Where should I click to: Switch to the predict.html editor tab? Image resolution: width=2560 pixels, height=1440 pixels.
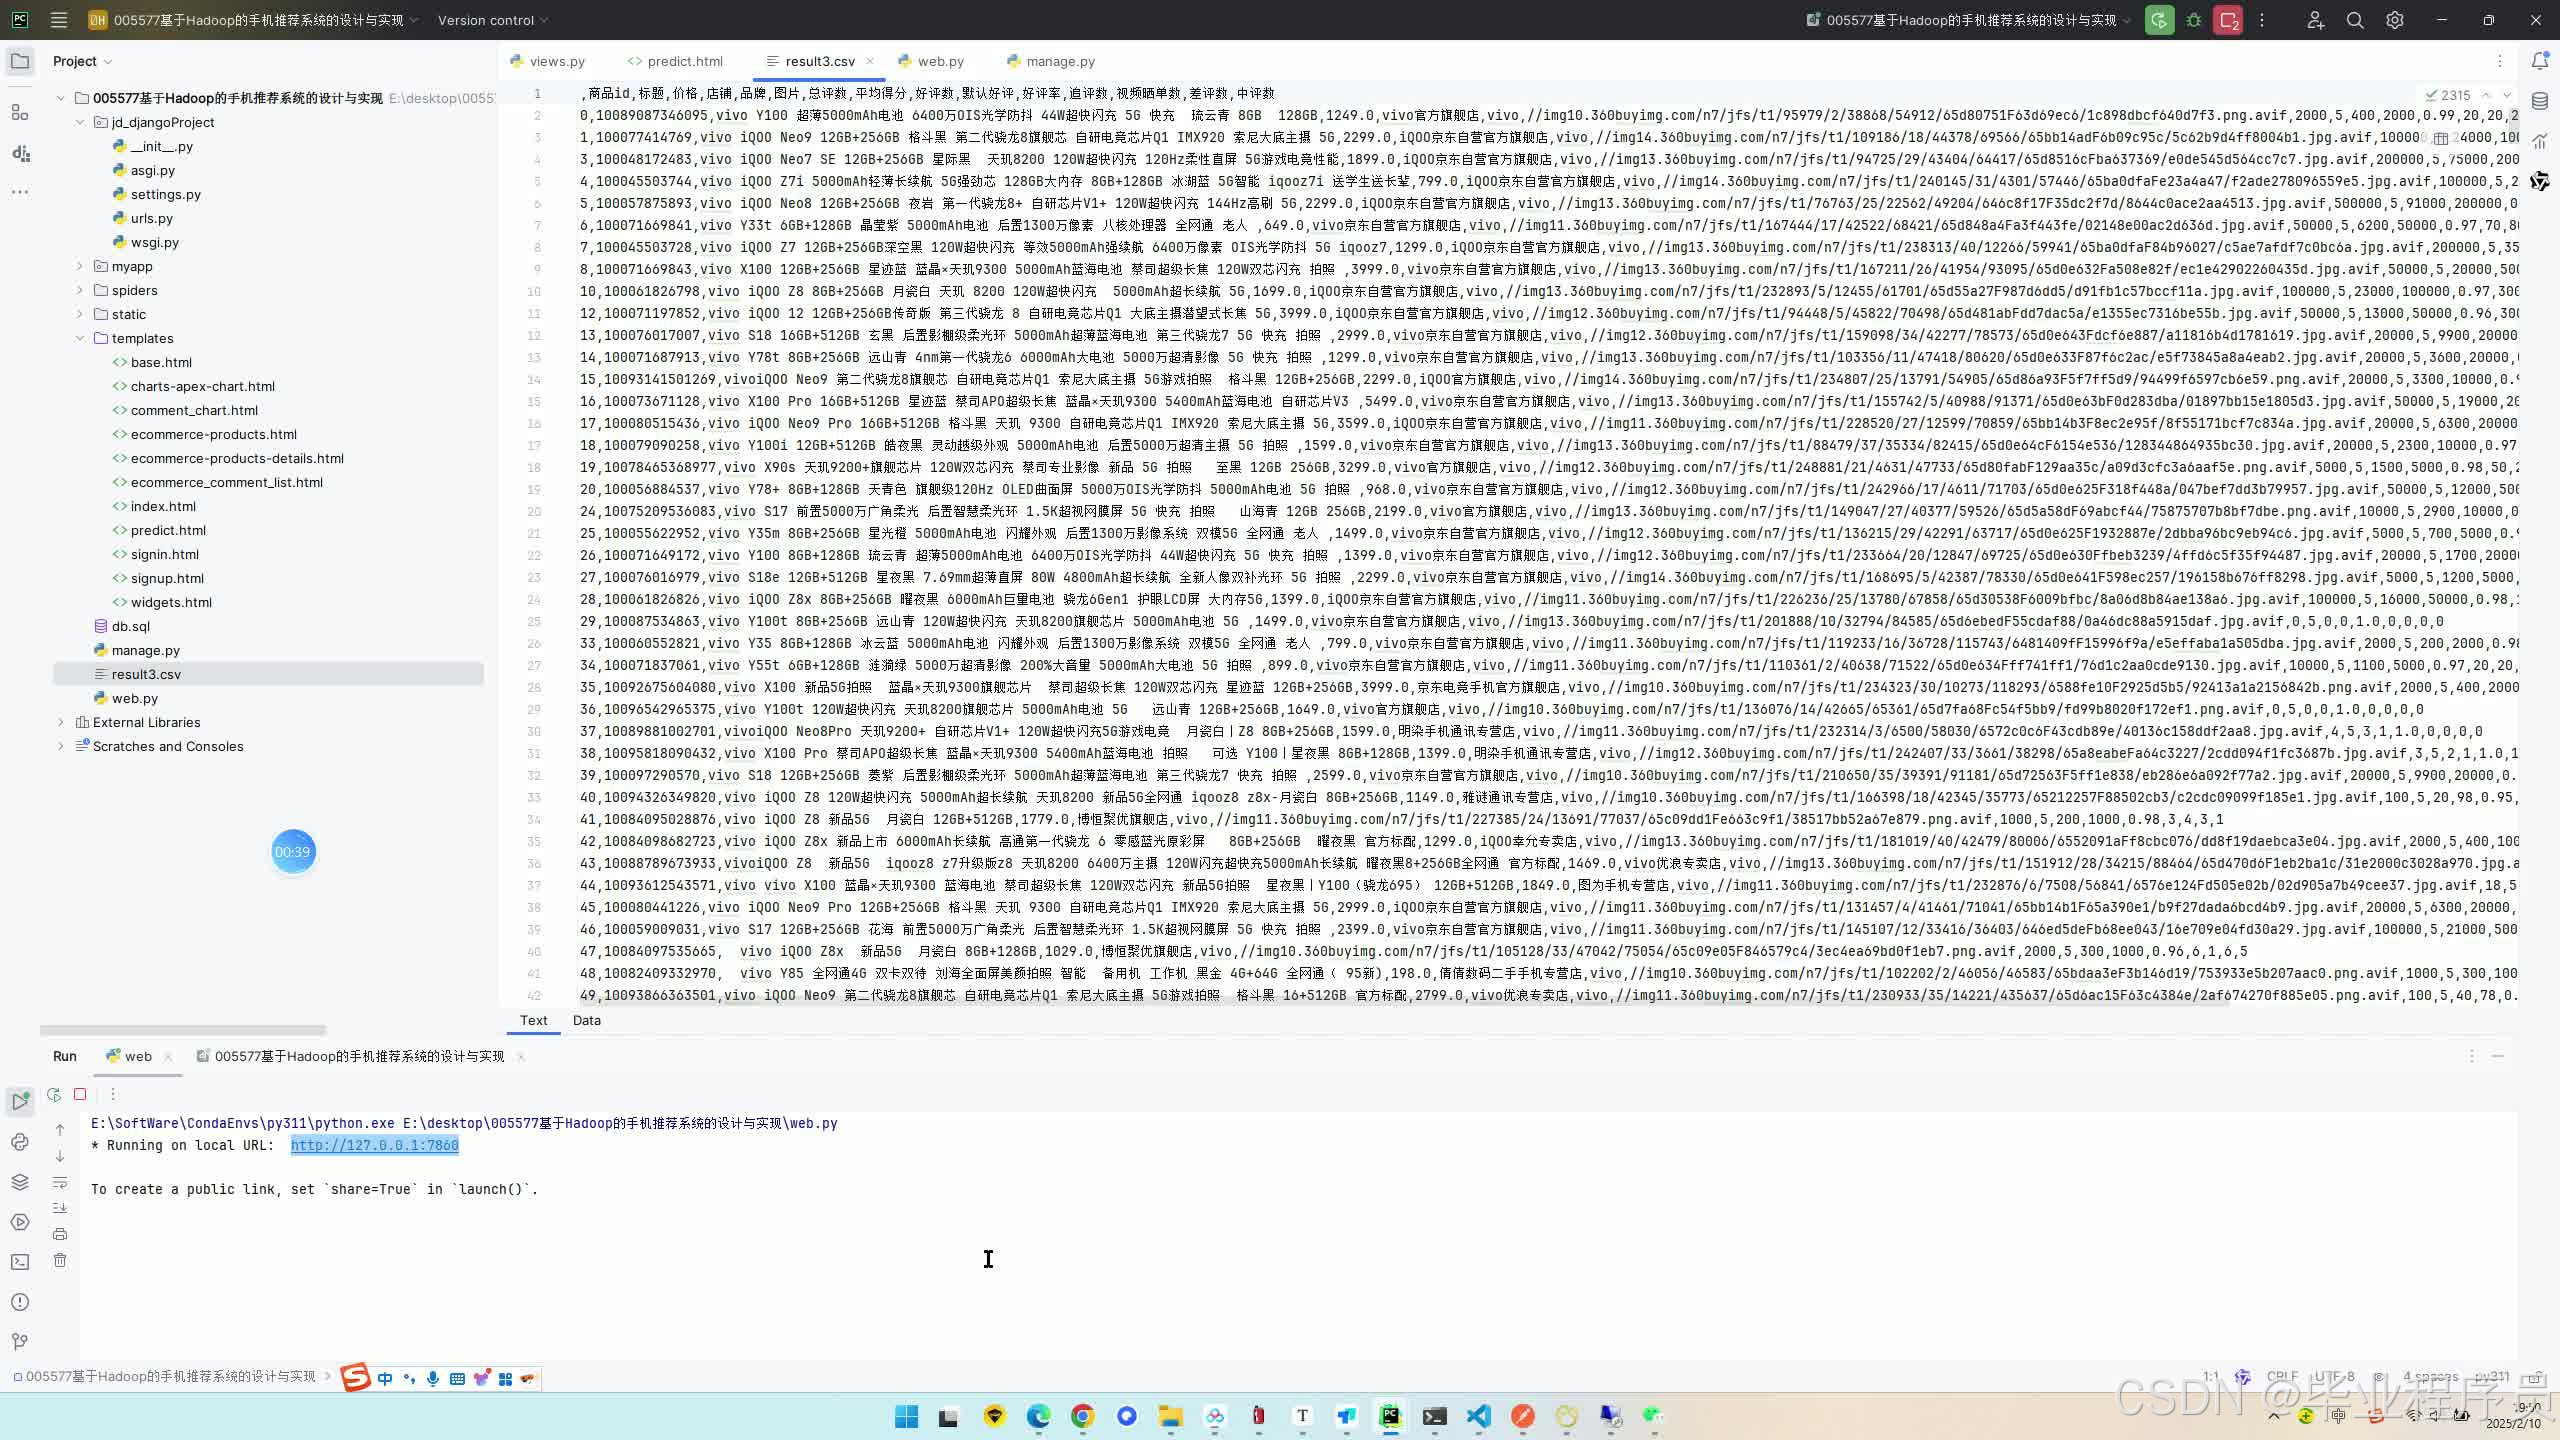pyautogui.click(x=675, y=61)
